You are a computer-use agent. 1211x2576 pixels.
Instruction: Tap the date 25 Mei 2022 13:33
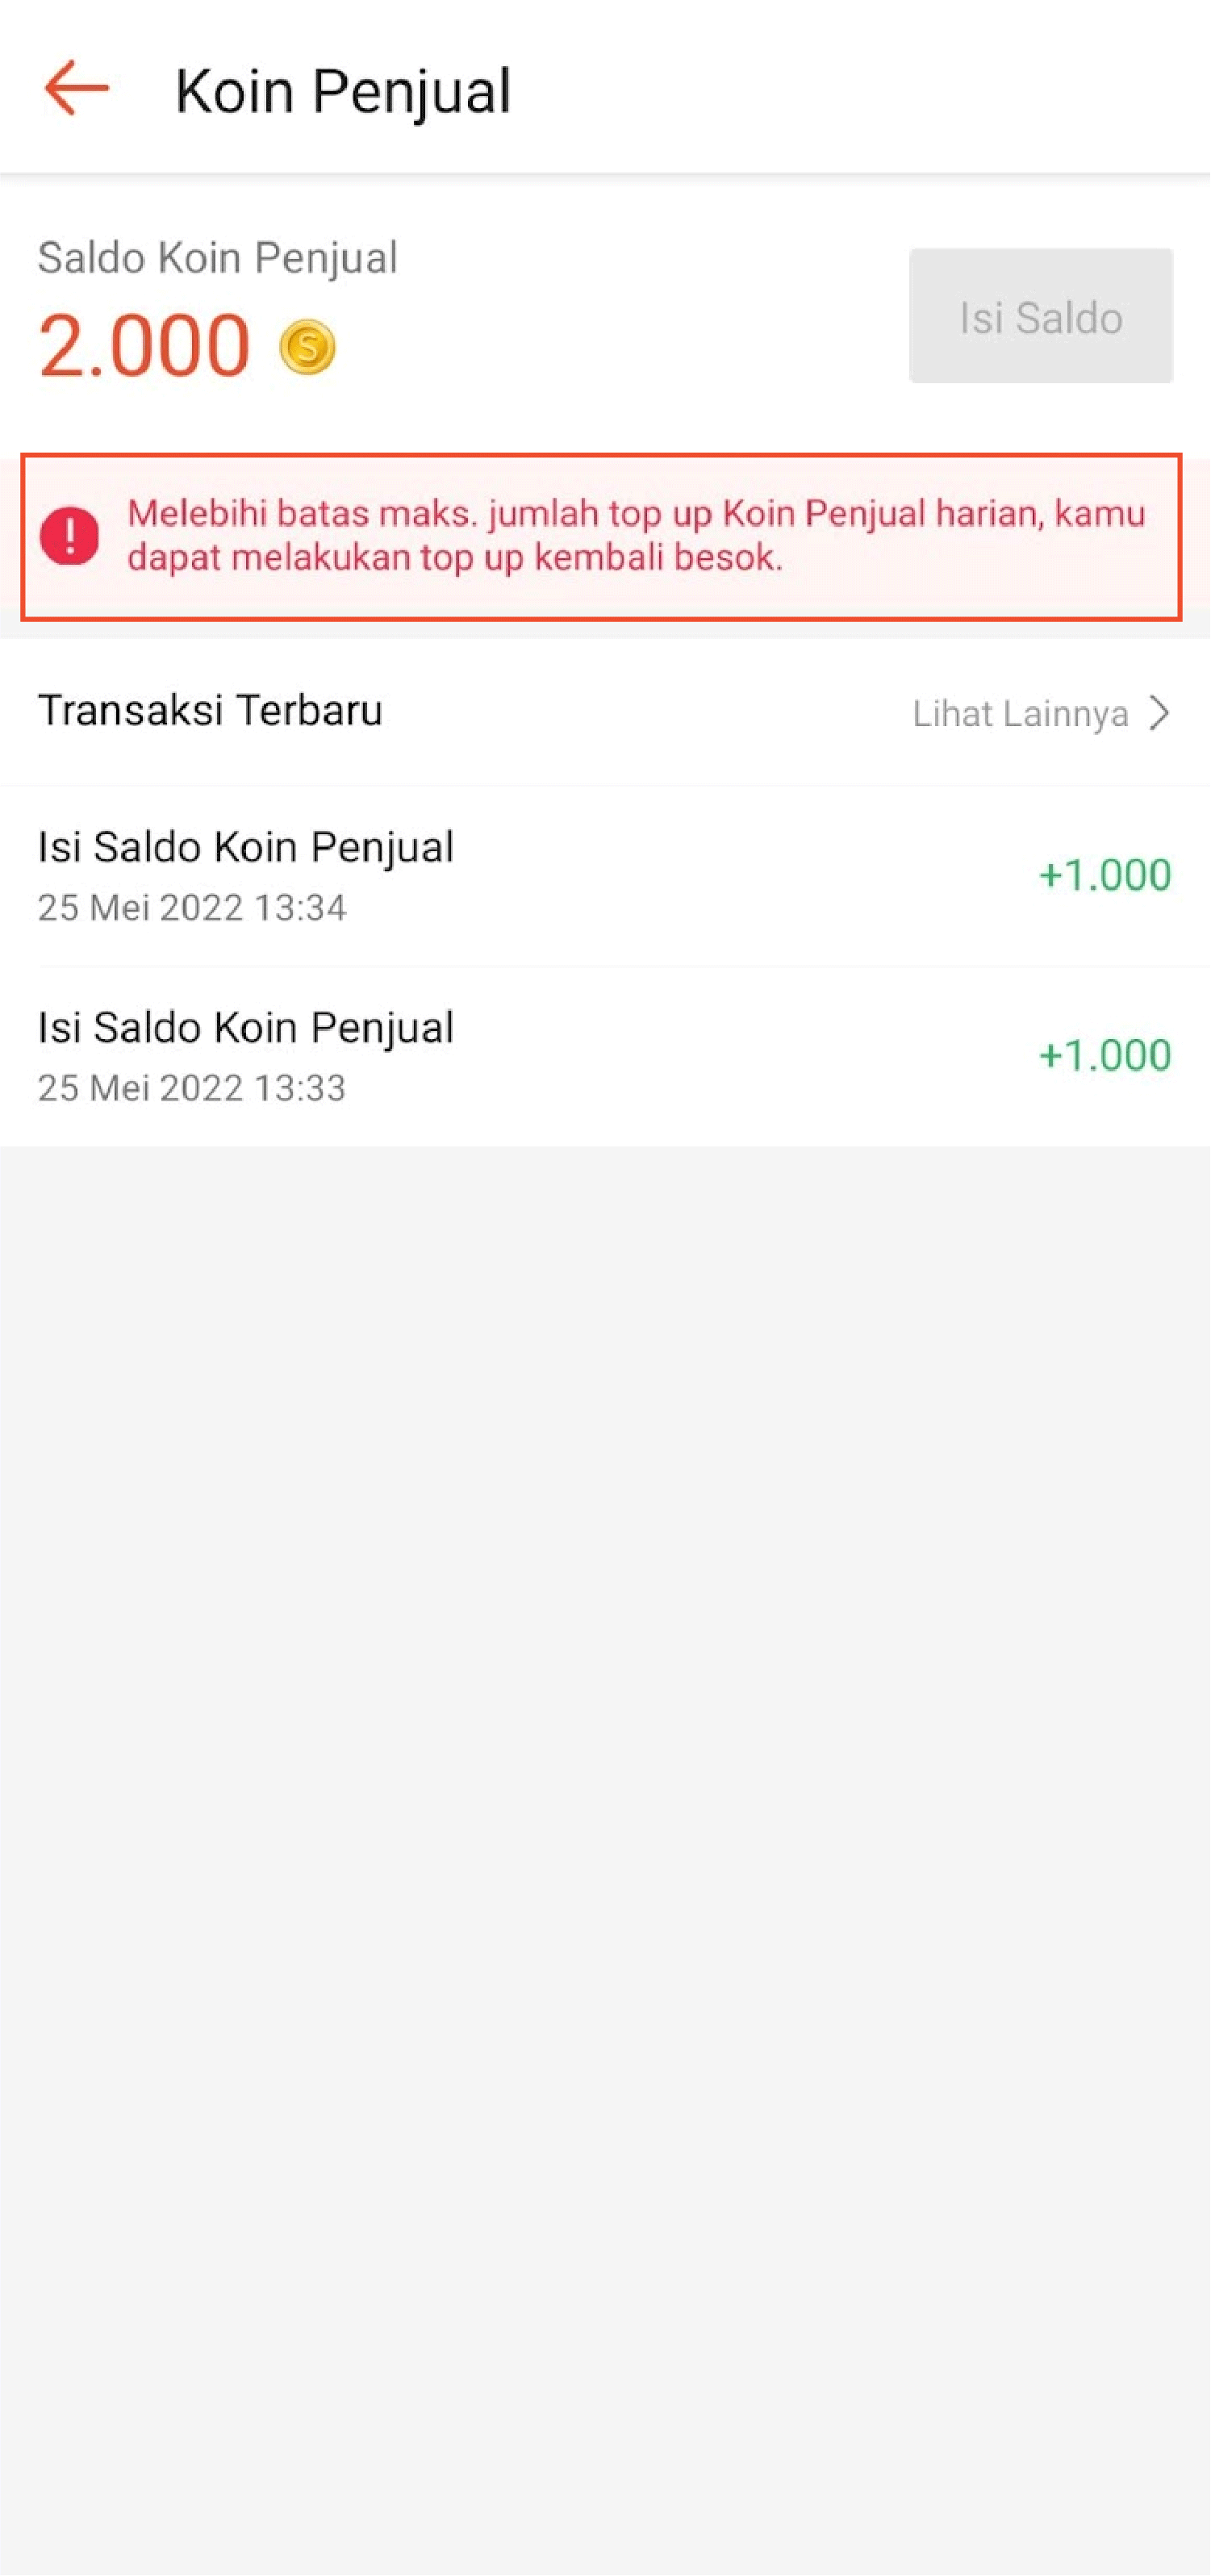(x=192, y=1088)
